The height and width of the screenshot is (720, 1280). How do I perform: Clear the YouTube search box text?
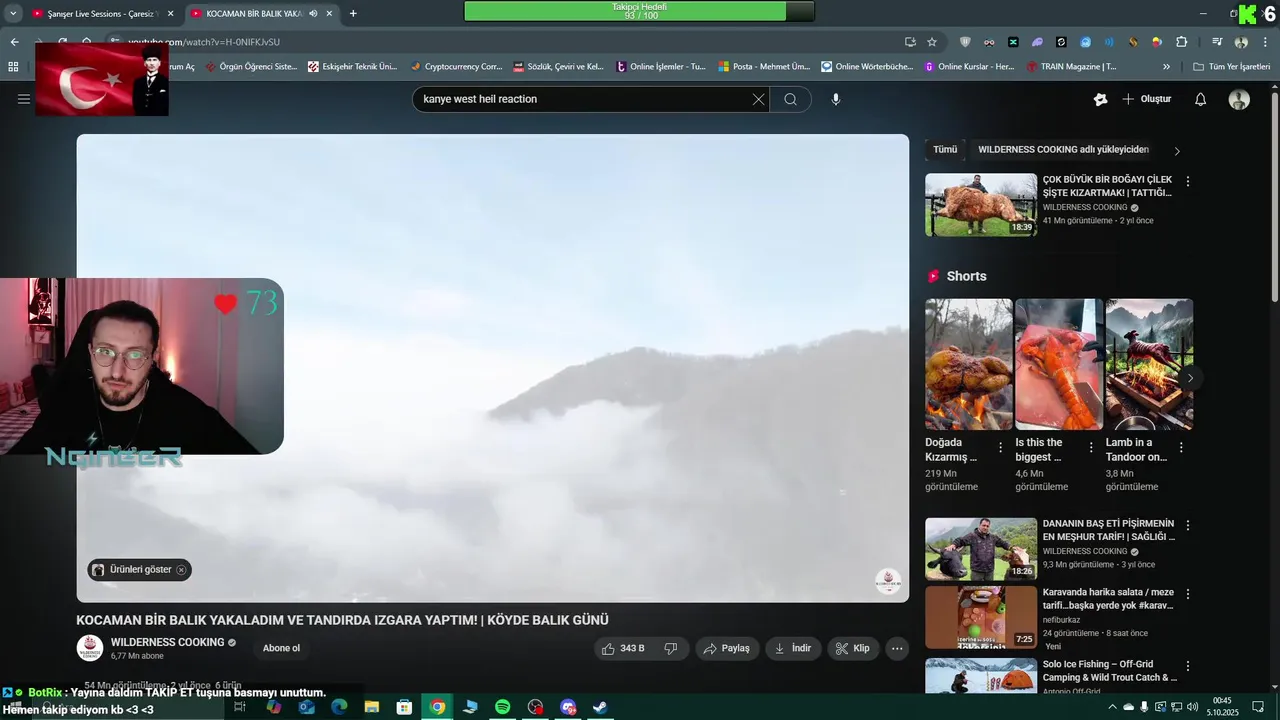click(758, 99)
